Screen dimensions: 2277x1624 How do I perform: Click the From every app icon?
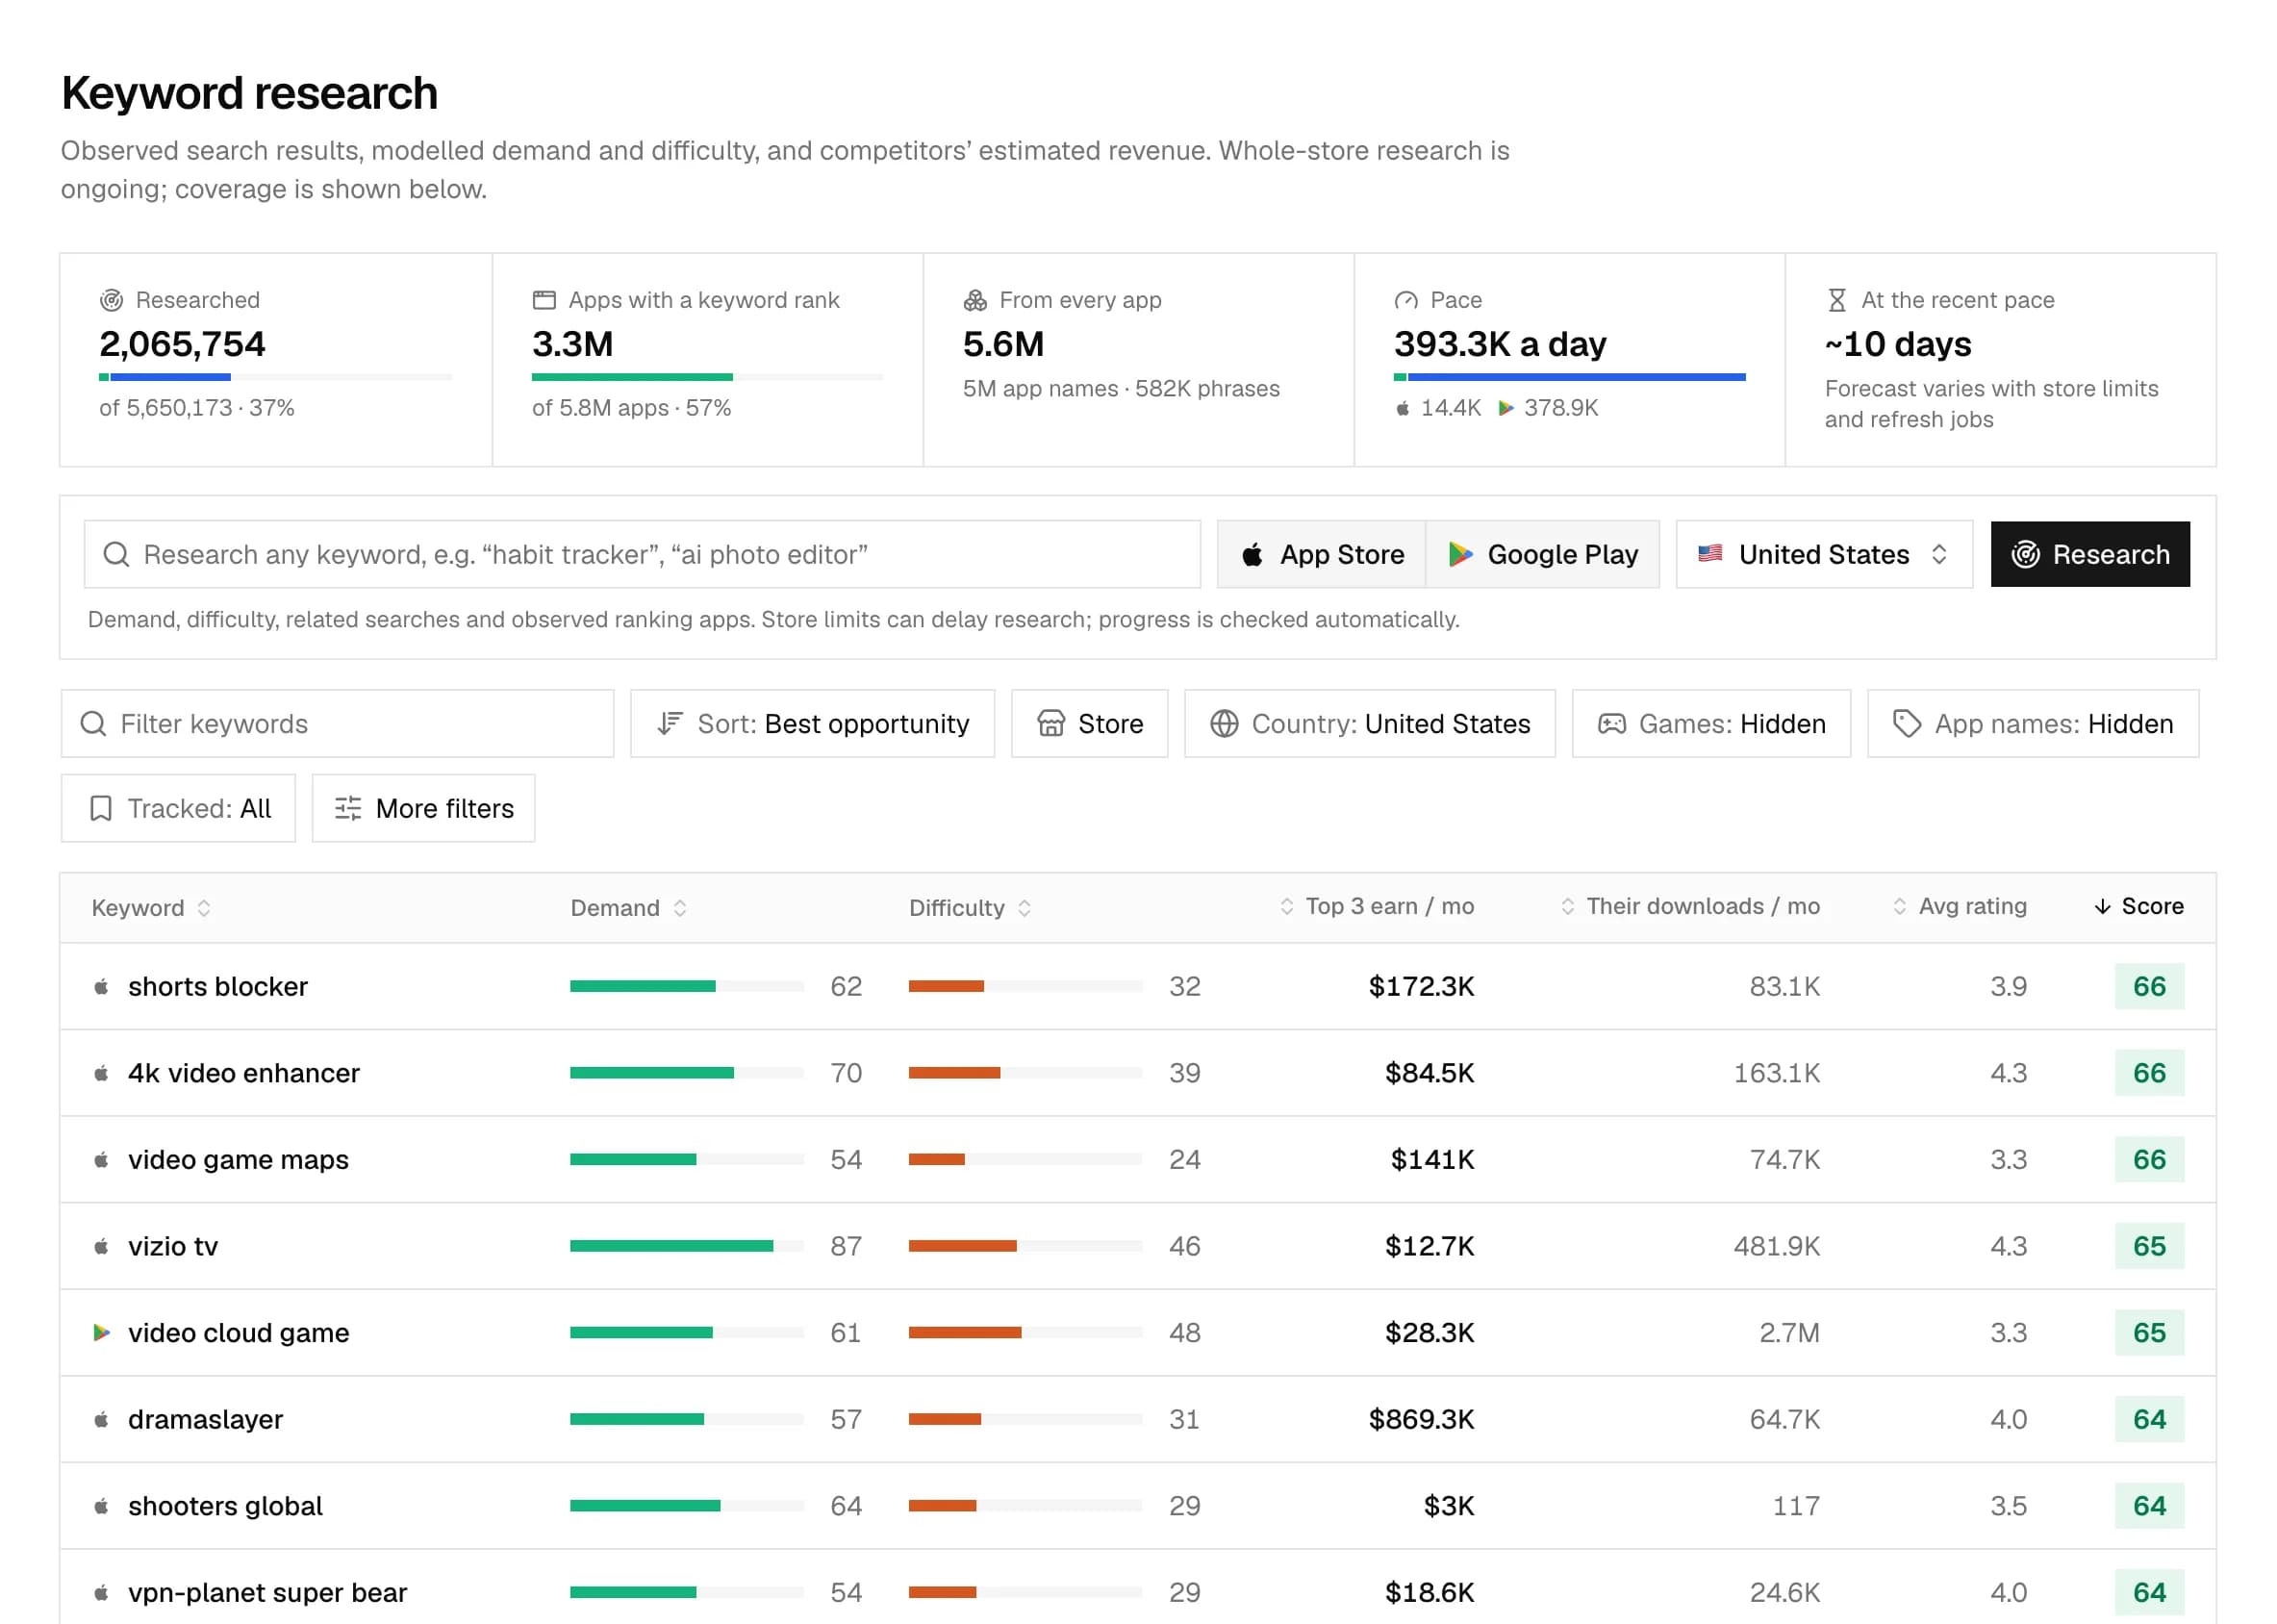[975, 300]
